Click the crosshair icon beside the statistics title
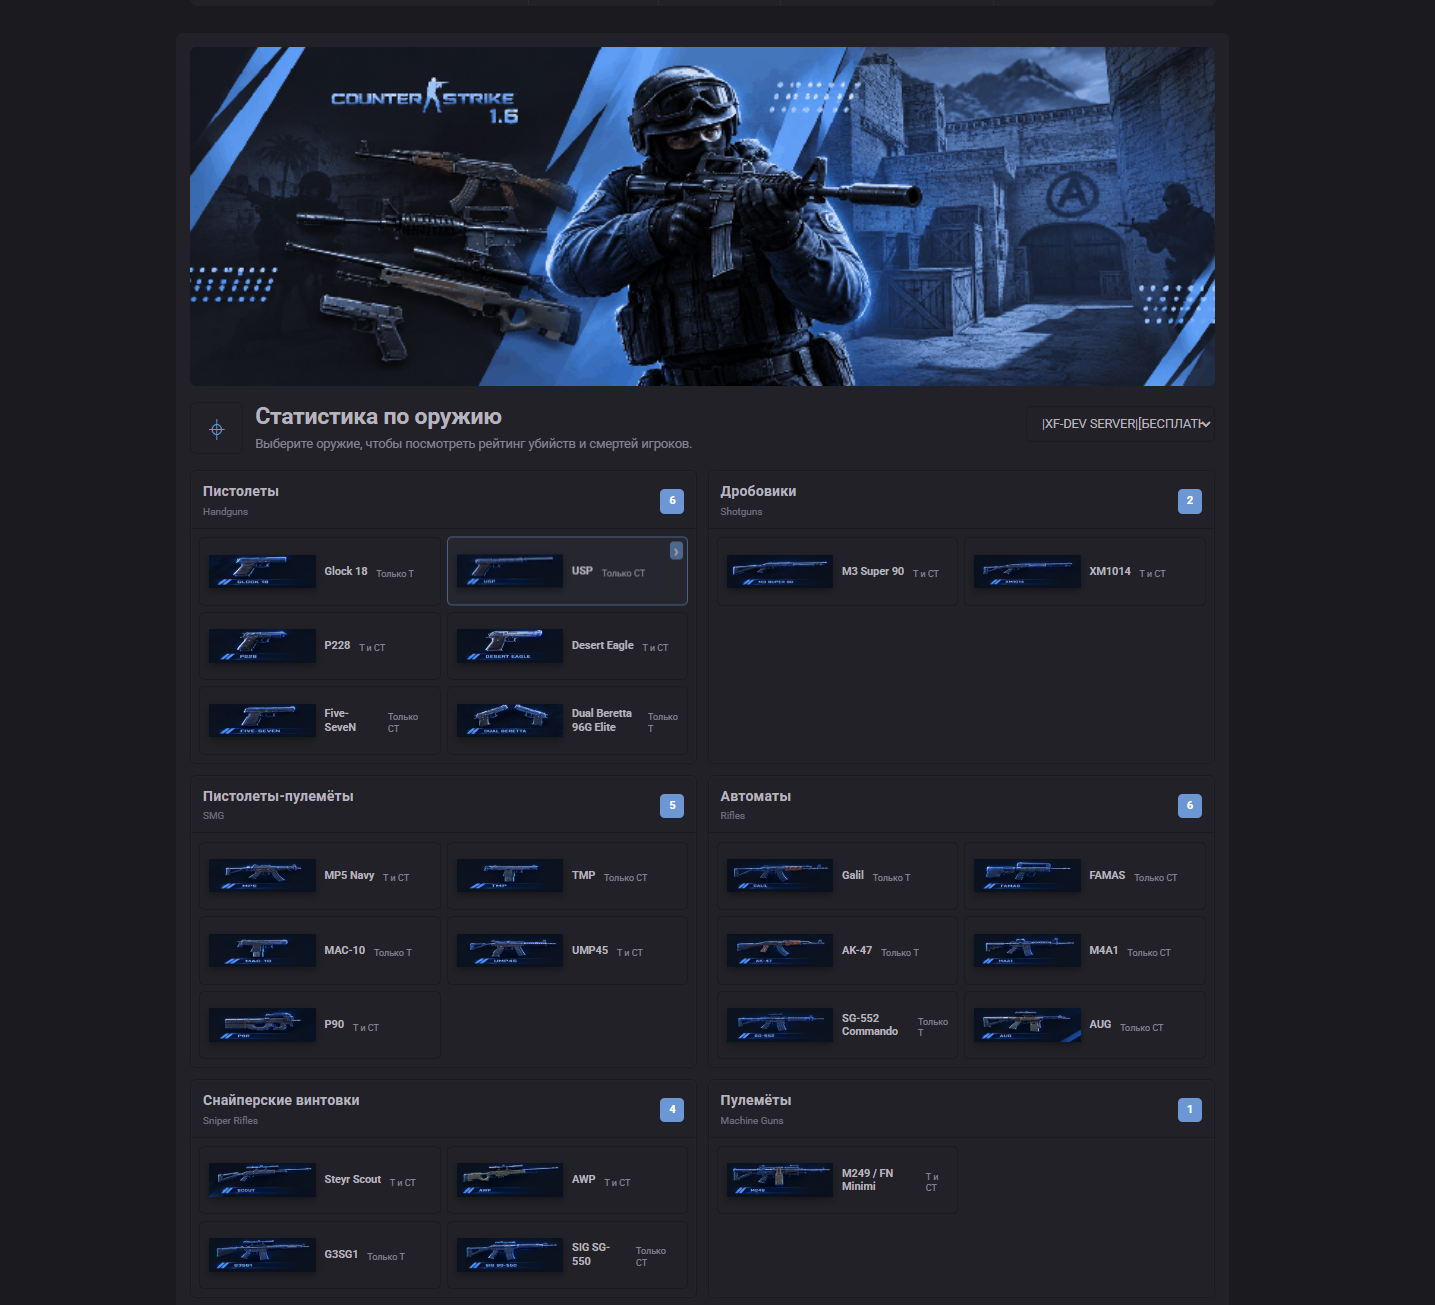This screenshot has height=1305, width=1435. point(217,429)
